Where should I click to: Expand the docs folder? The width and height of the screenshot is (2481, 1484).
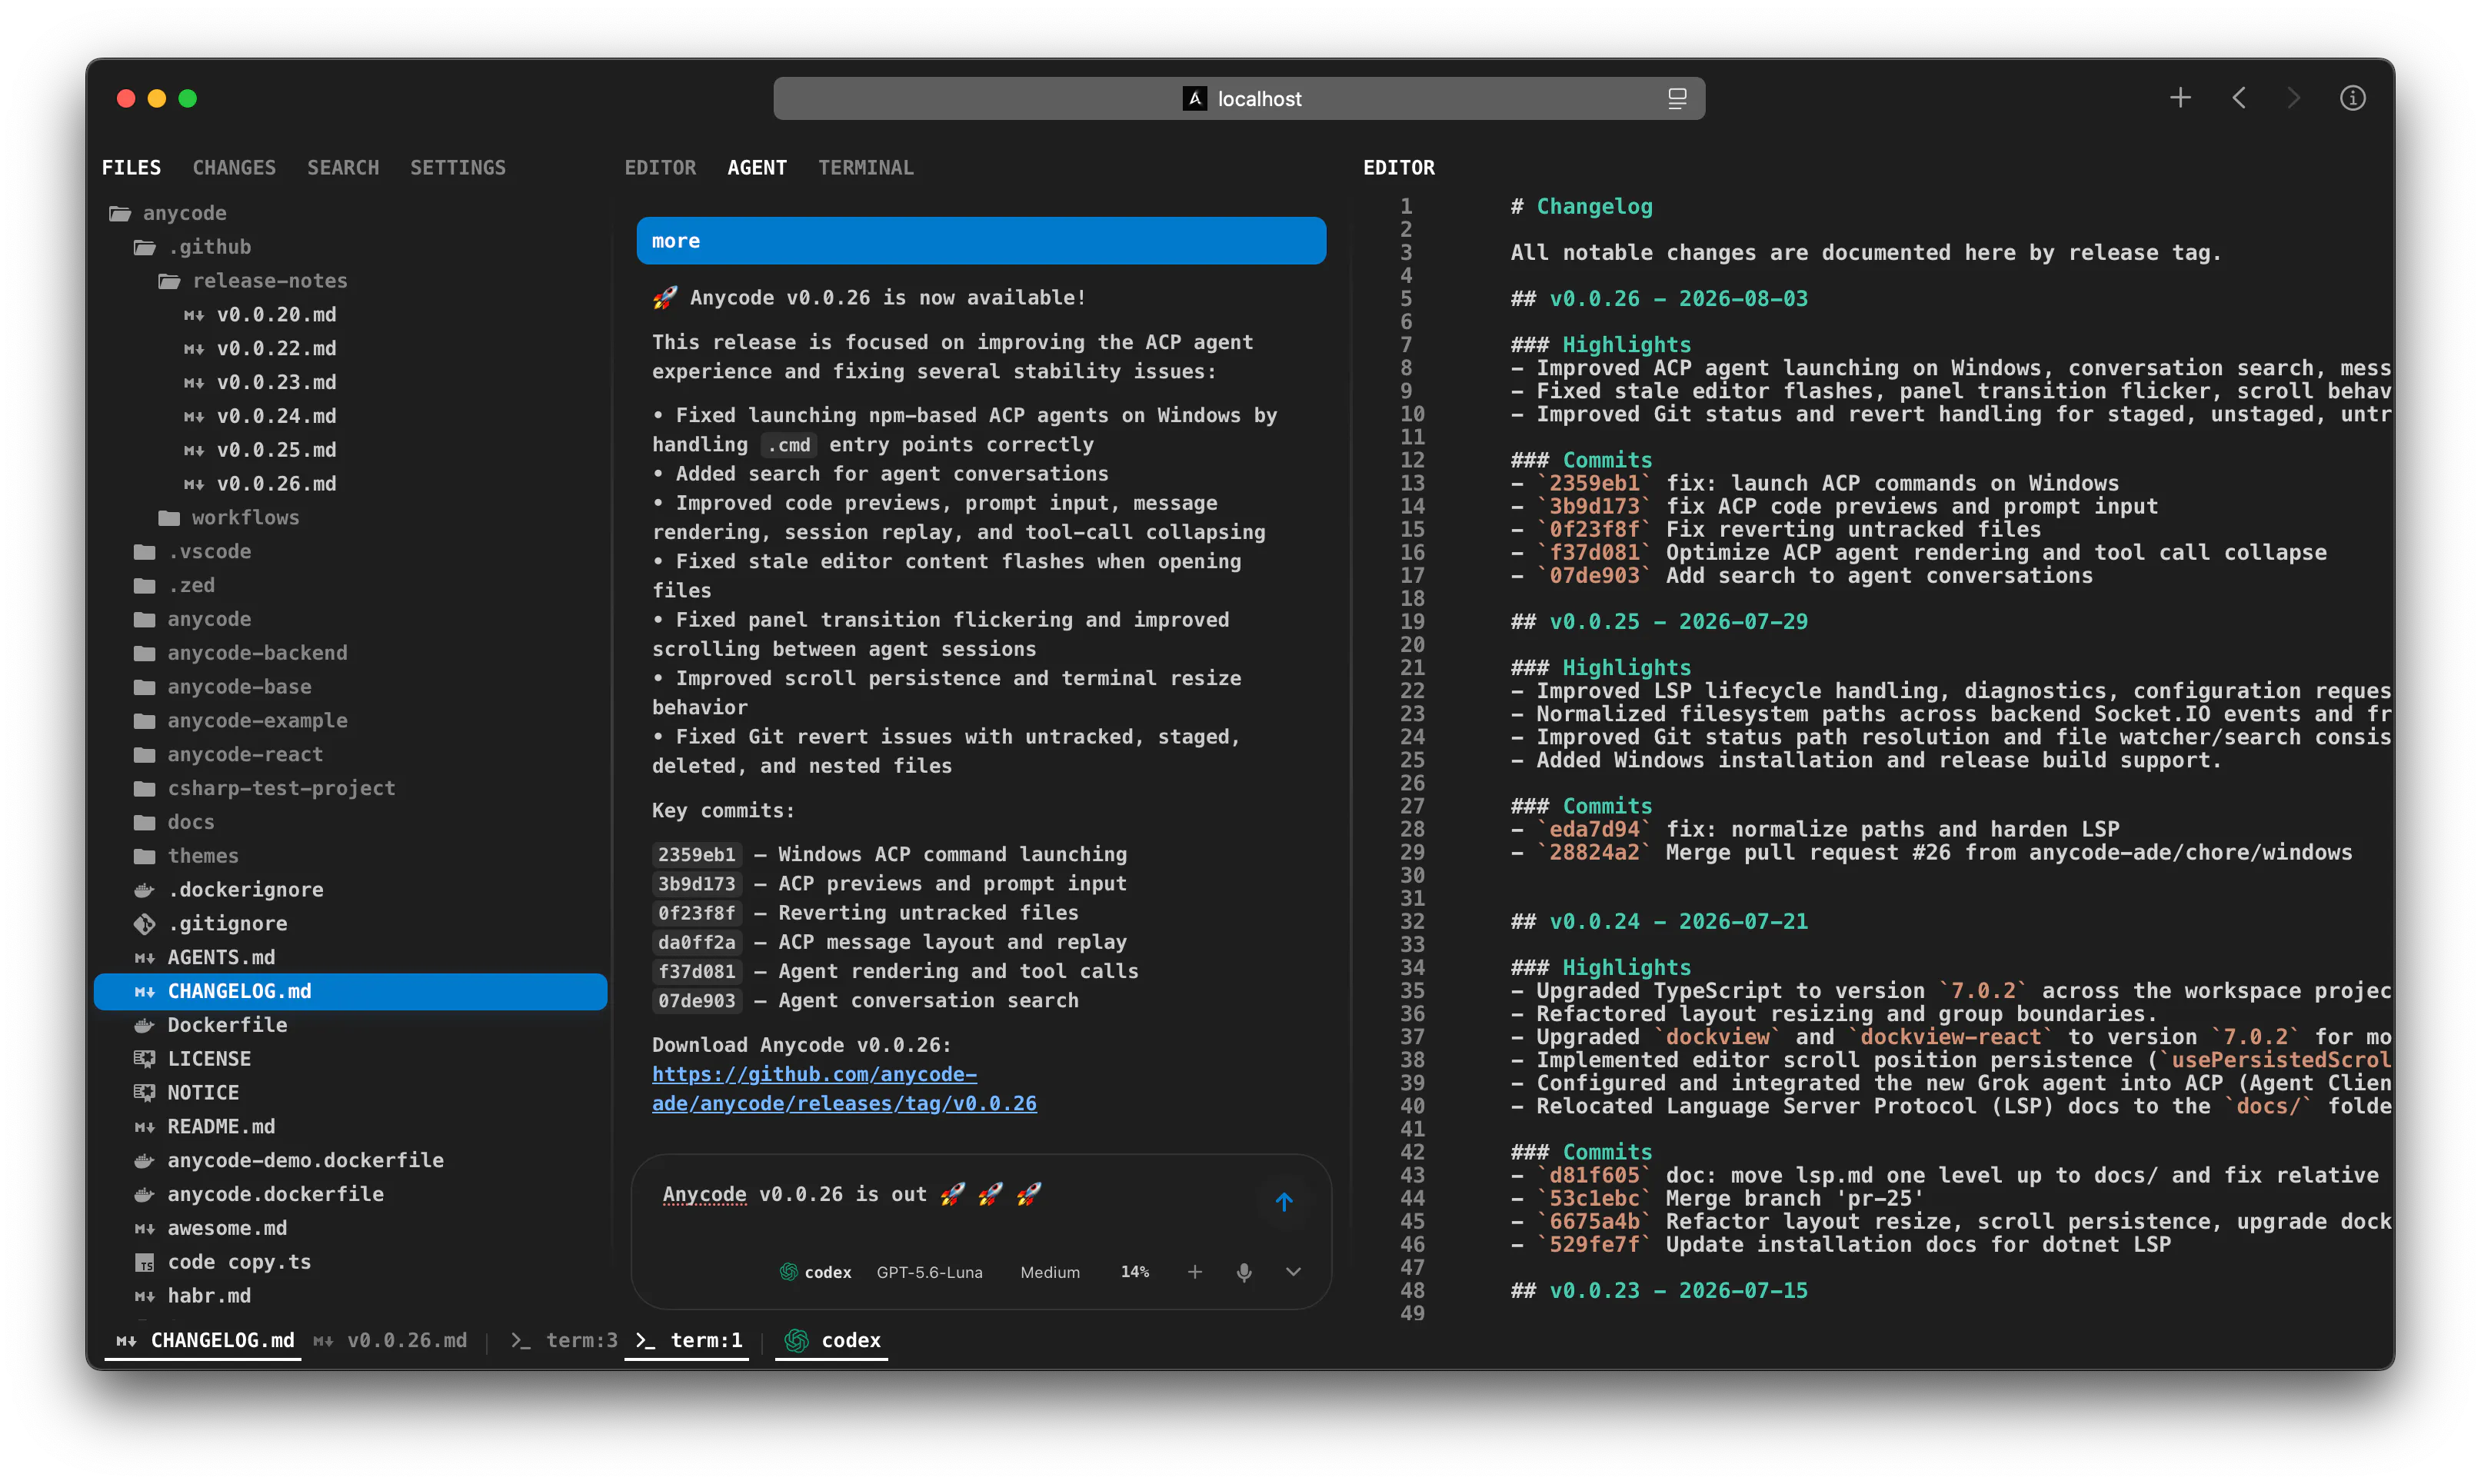click(x=175, y=823)
